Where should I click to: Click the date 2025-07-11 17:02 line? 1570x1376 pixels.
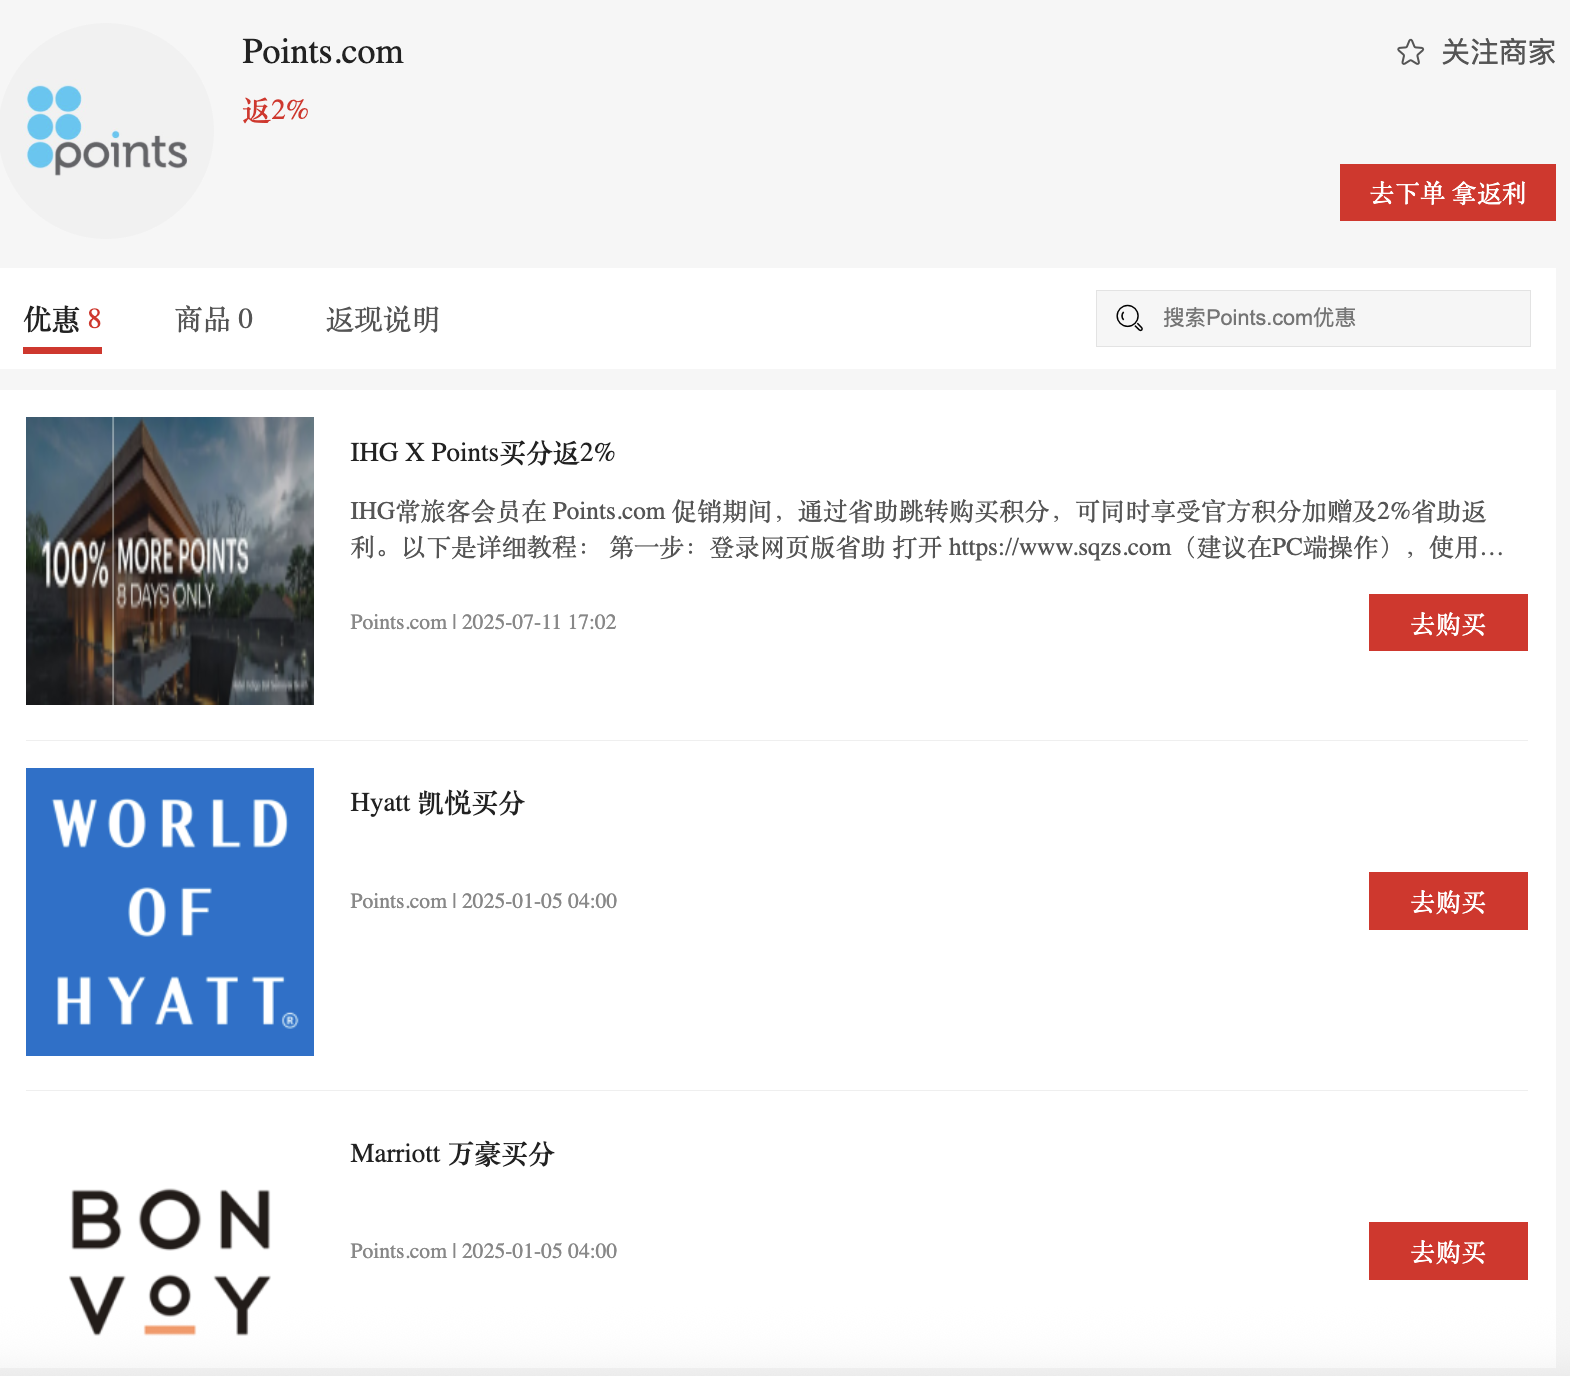tap(483, 622)
